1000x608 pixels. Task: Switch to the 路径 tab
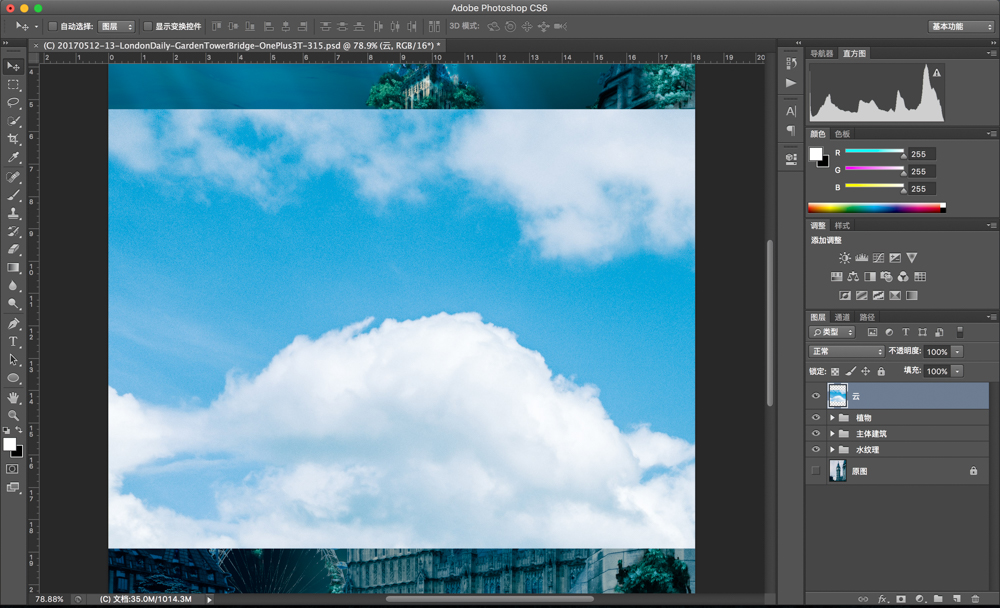[x=867, y=317]
